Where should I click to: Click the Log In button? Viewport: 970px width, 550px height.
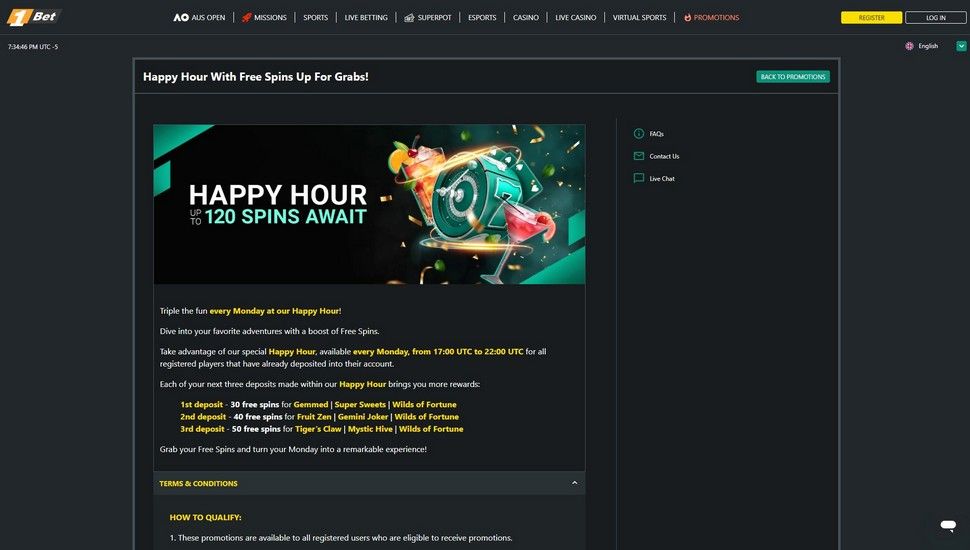pos(935,17)
